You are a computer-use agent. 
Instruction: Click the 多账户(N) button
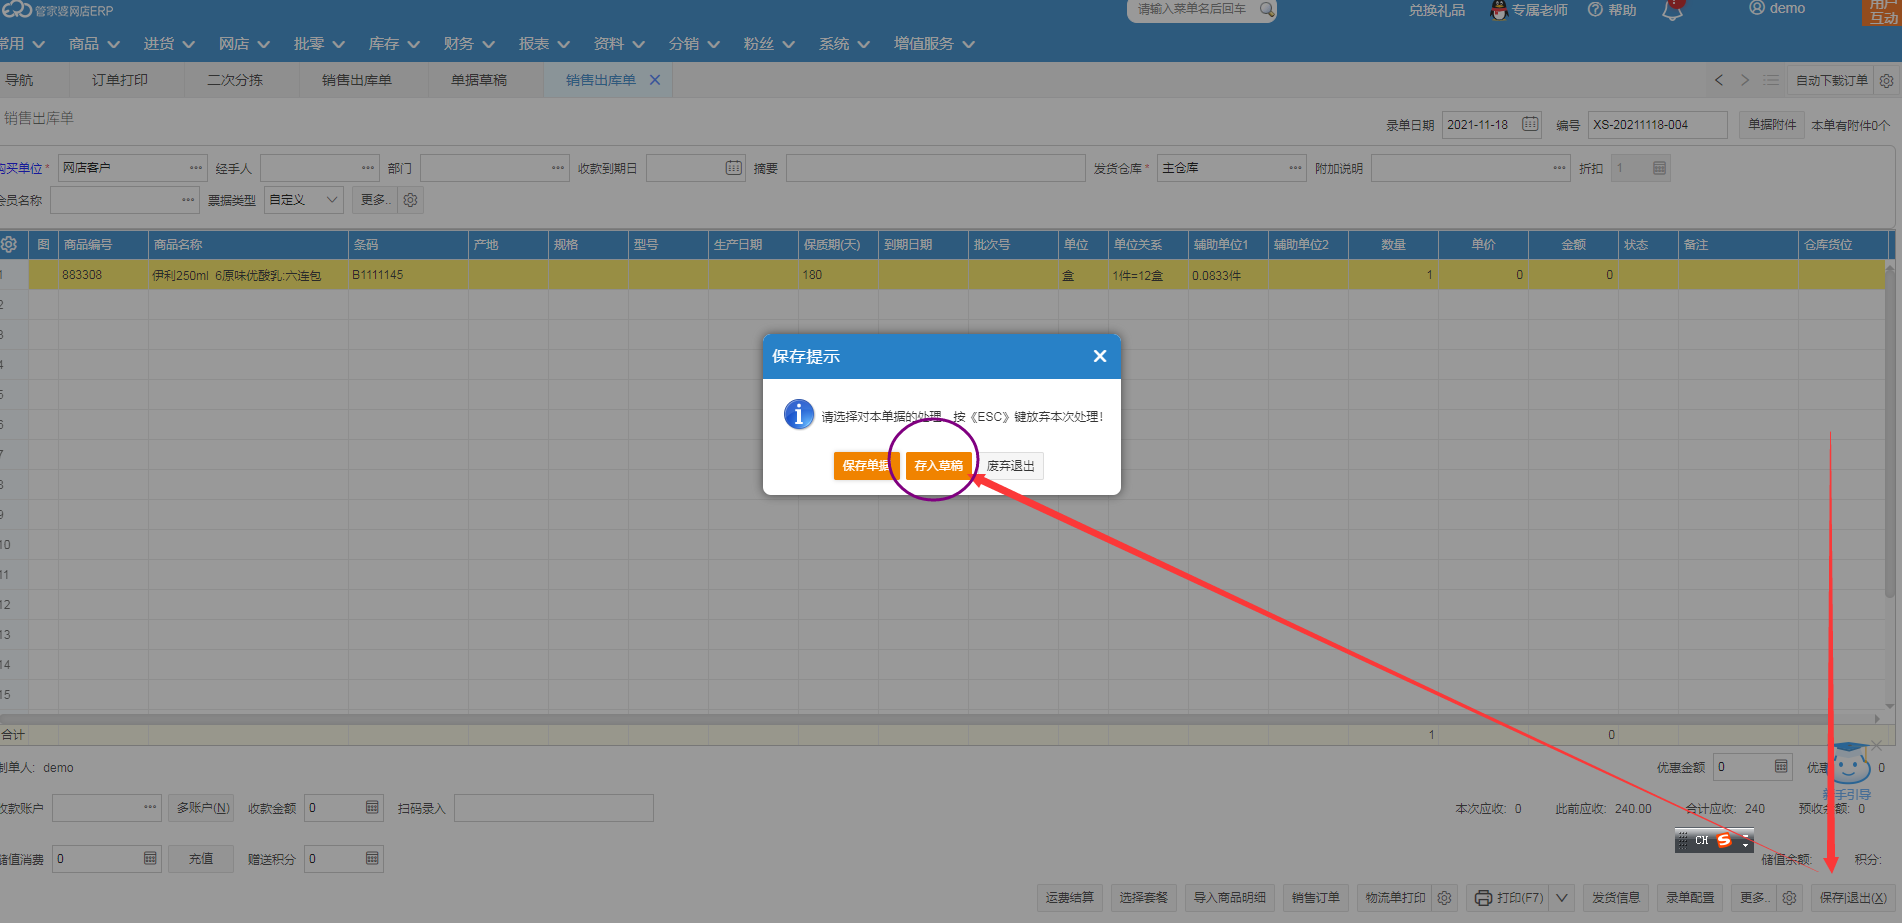203,808
